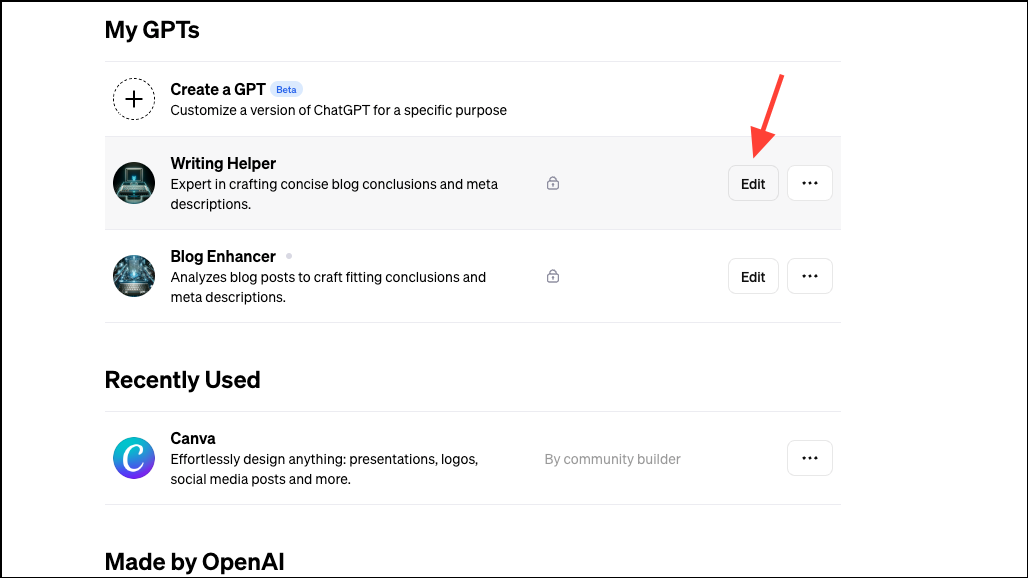Click the lock icon for Writing Helper
Image resolution: width=1028 pixels, height=578 pixels.
click(x=553, y=183)
